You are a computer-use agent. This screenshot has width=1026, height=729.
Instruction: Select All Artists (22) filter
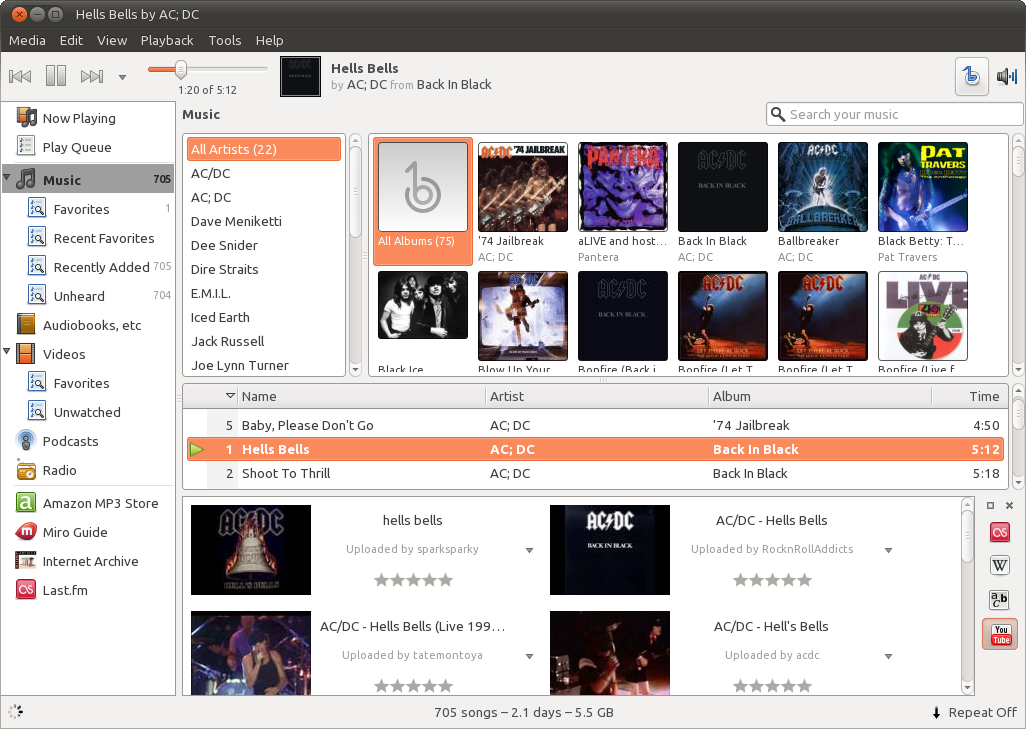pos(264,149)
